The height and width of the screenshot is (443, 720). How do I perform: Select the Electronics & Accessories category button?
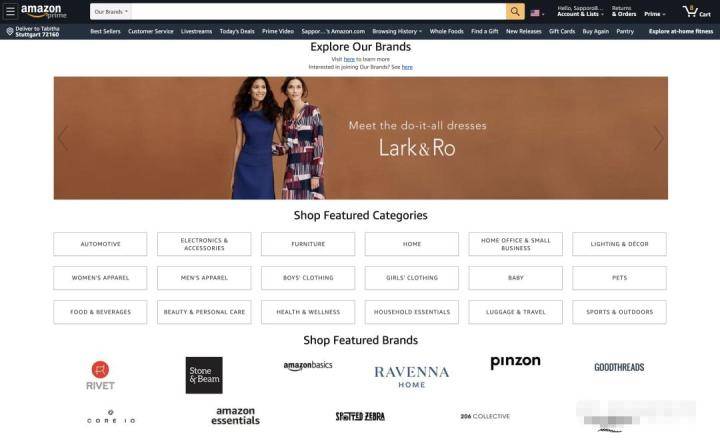click(x=204, y=244)
